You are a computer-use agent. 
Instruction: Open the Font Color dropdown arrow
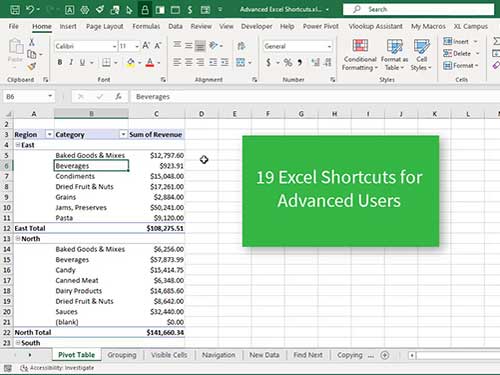159,63
